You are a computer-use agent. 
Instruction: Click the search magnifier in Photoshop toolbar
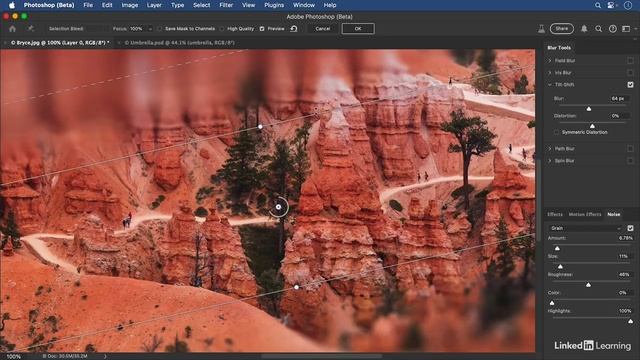coord(598,29)
